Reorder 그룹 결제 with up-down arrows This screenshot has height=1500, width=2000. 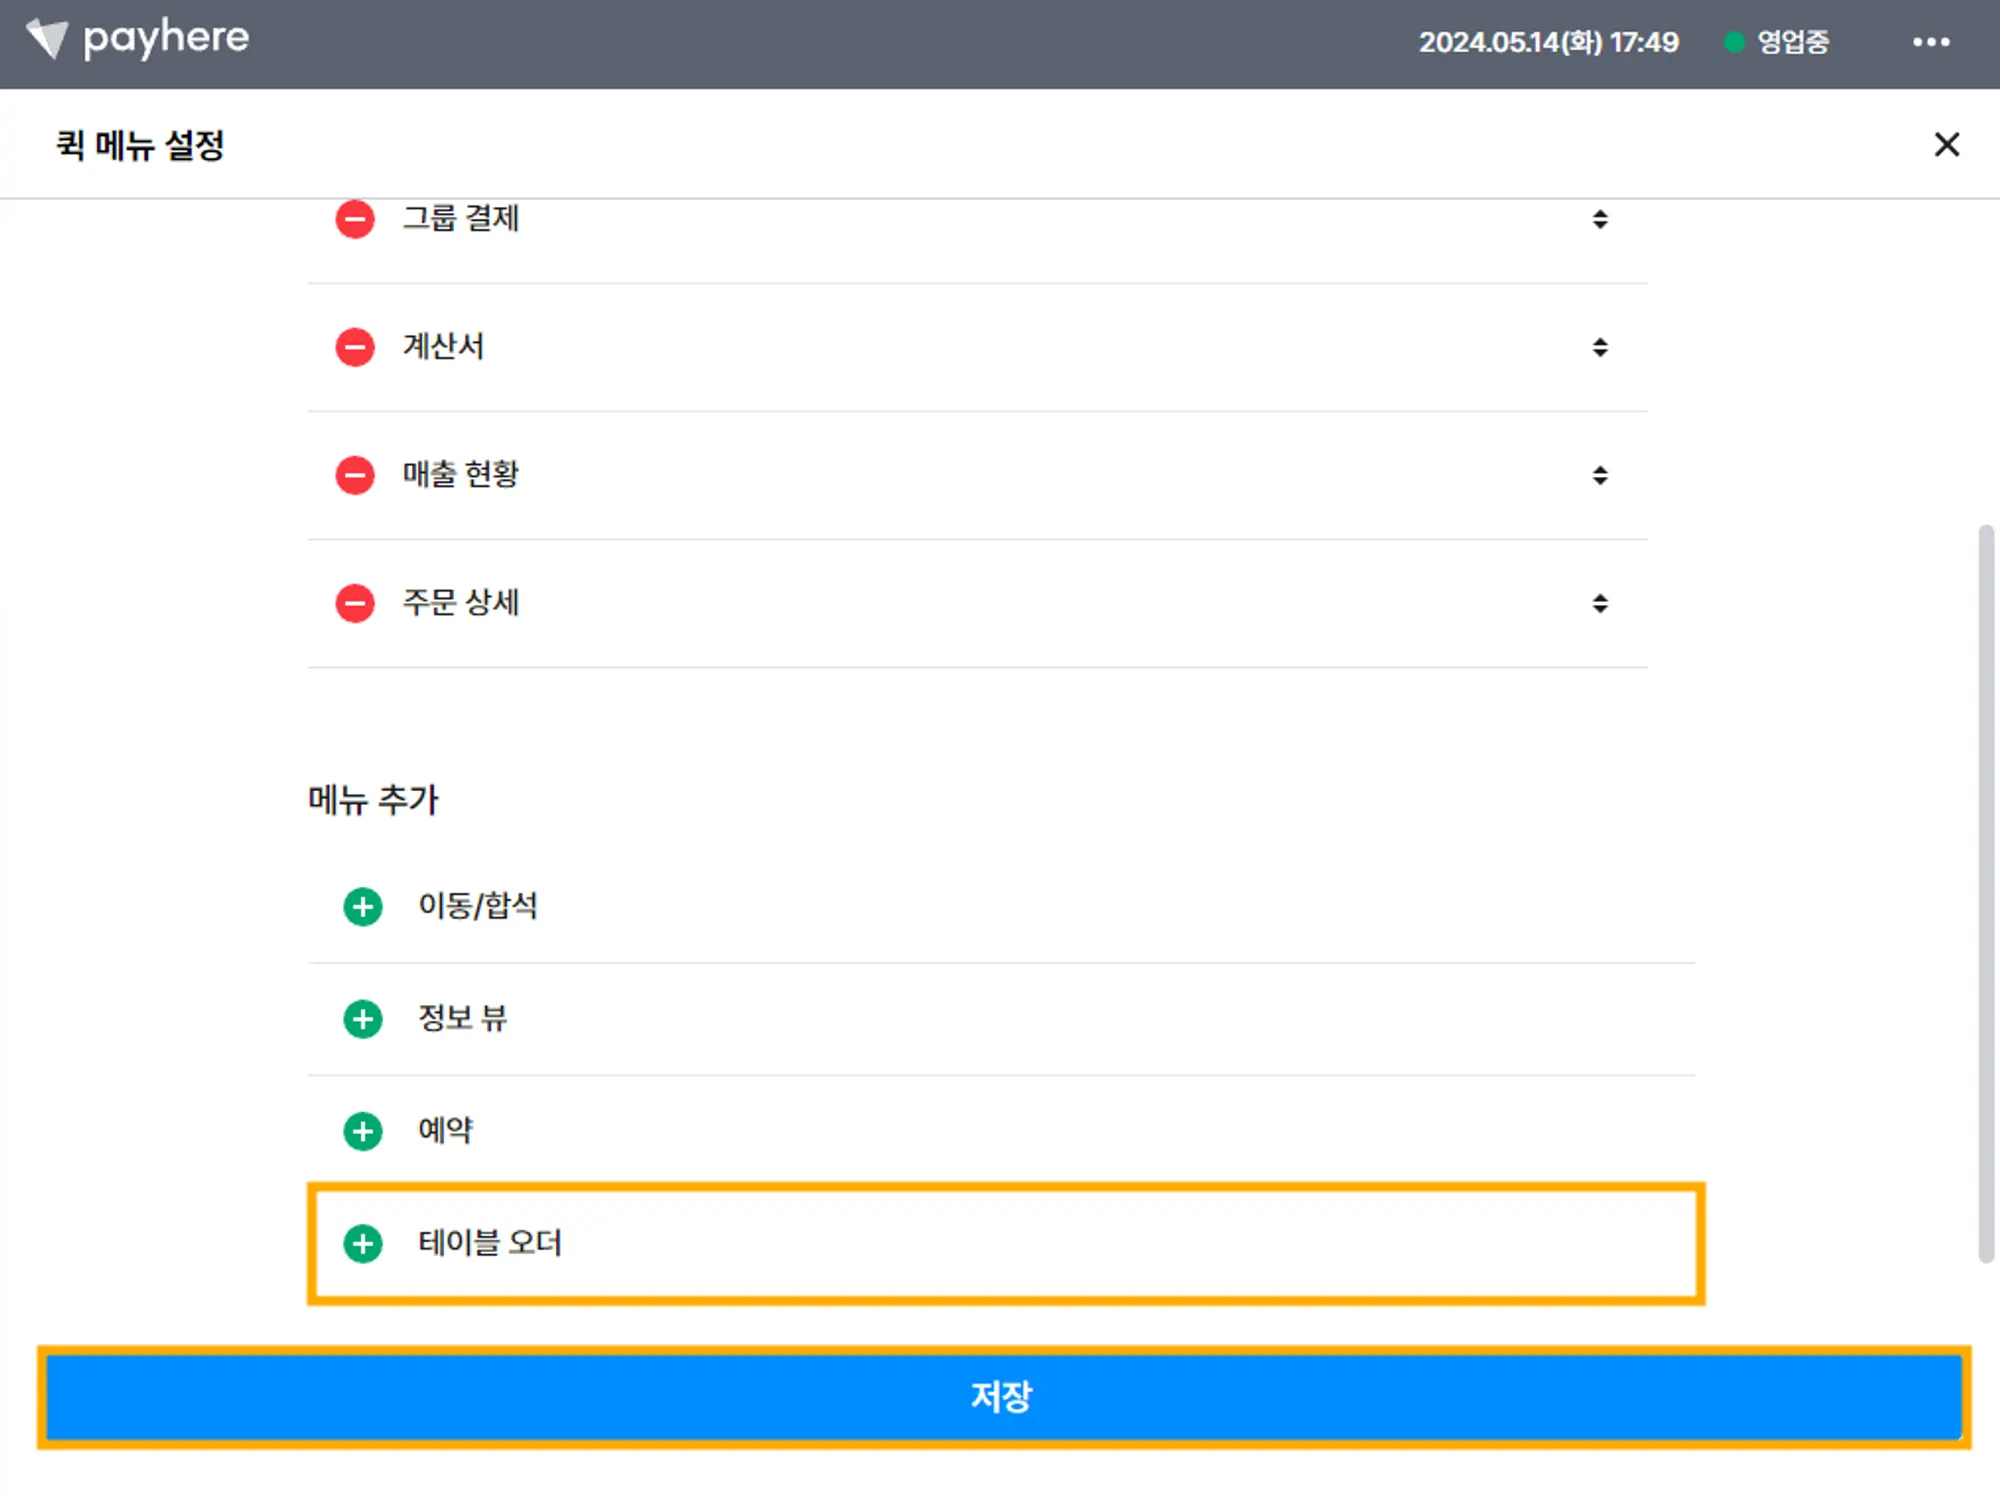(x=1600, y=219)
